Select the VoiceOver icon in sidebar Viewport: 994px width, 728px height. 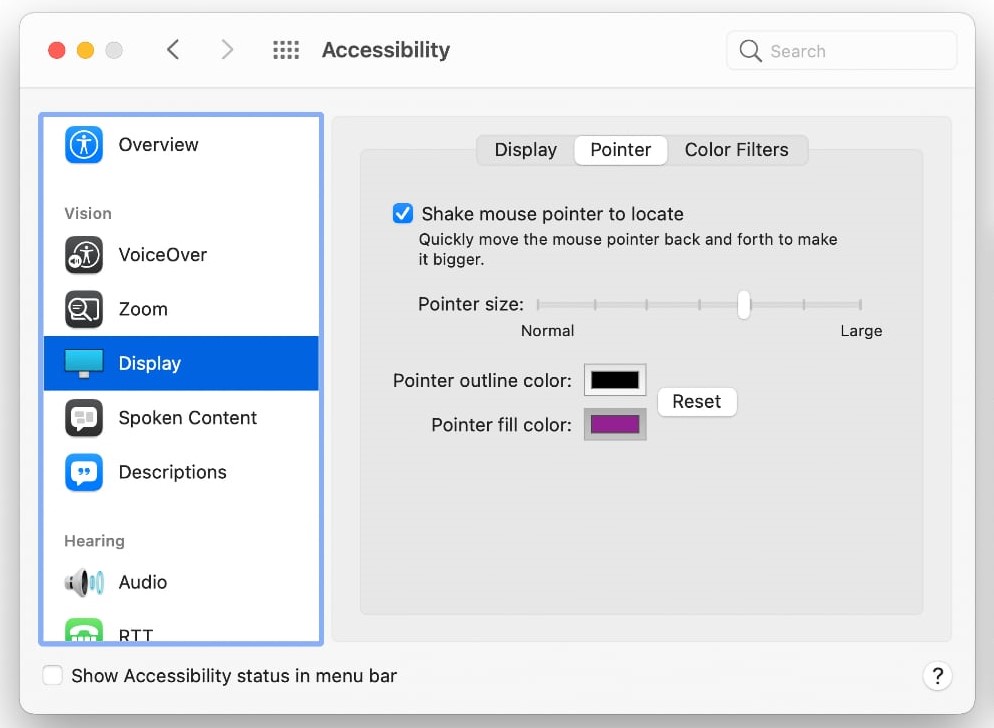[84, 255]
